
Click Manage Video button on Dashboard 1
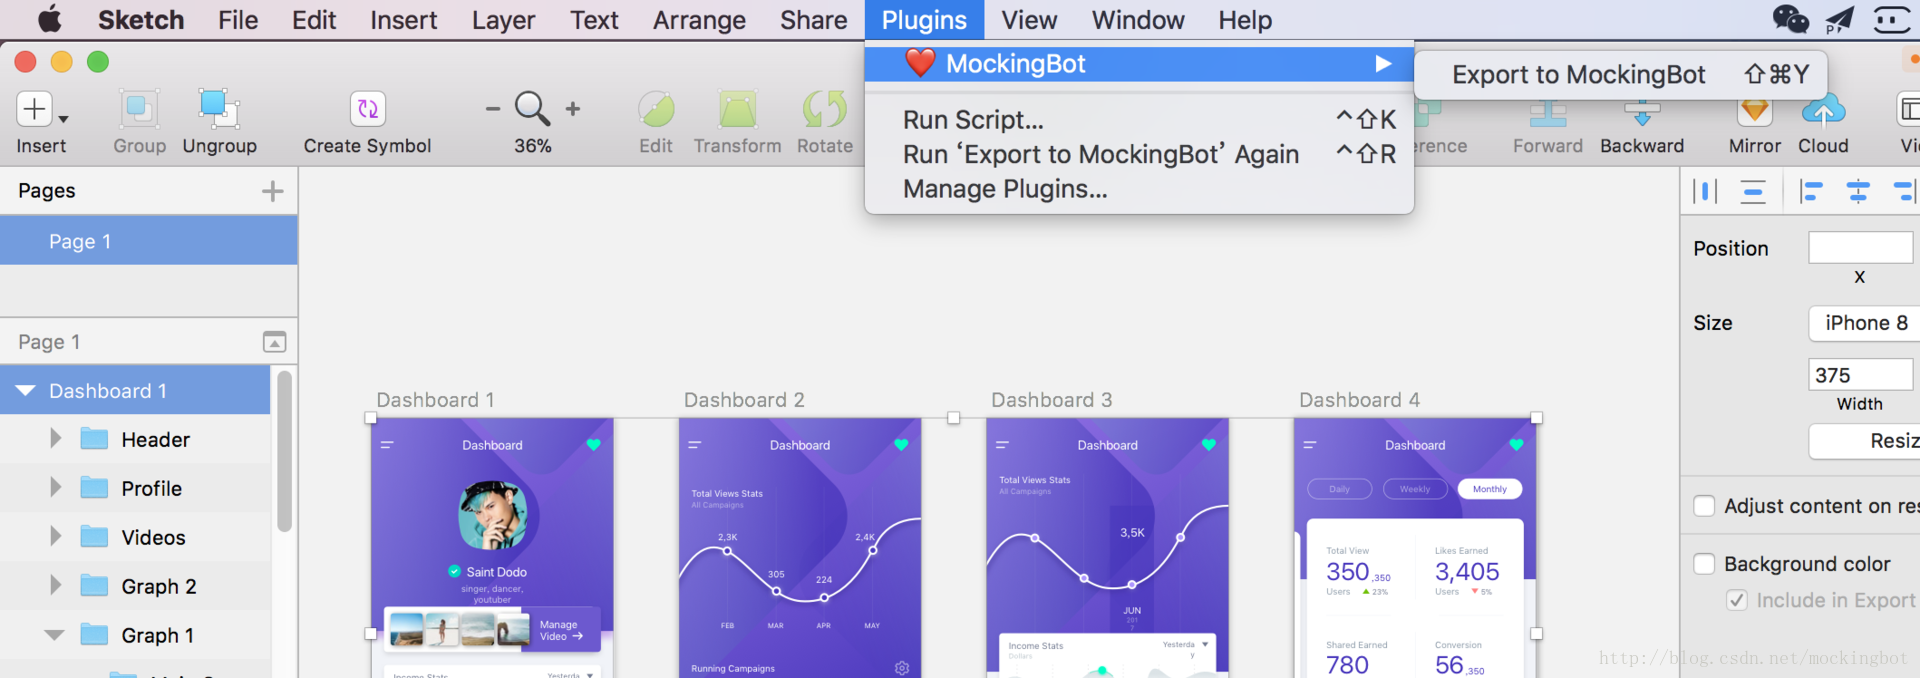click(x=561, y=630)
